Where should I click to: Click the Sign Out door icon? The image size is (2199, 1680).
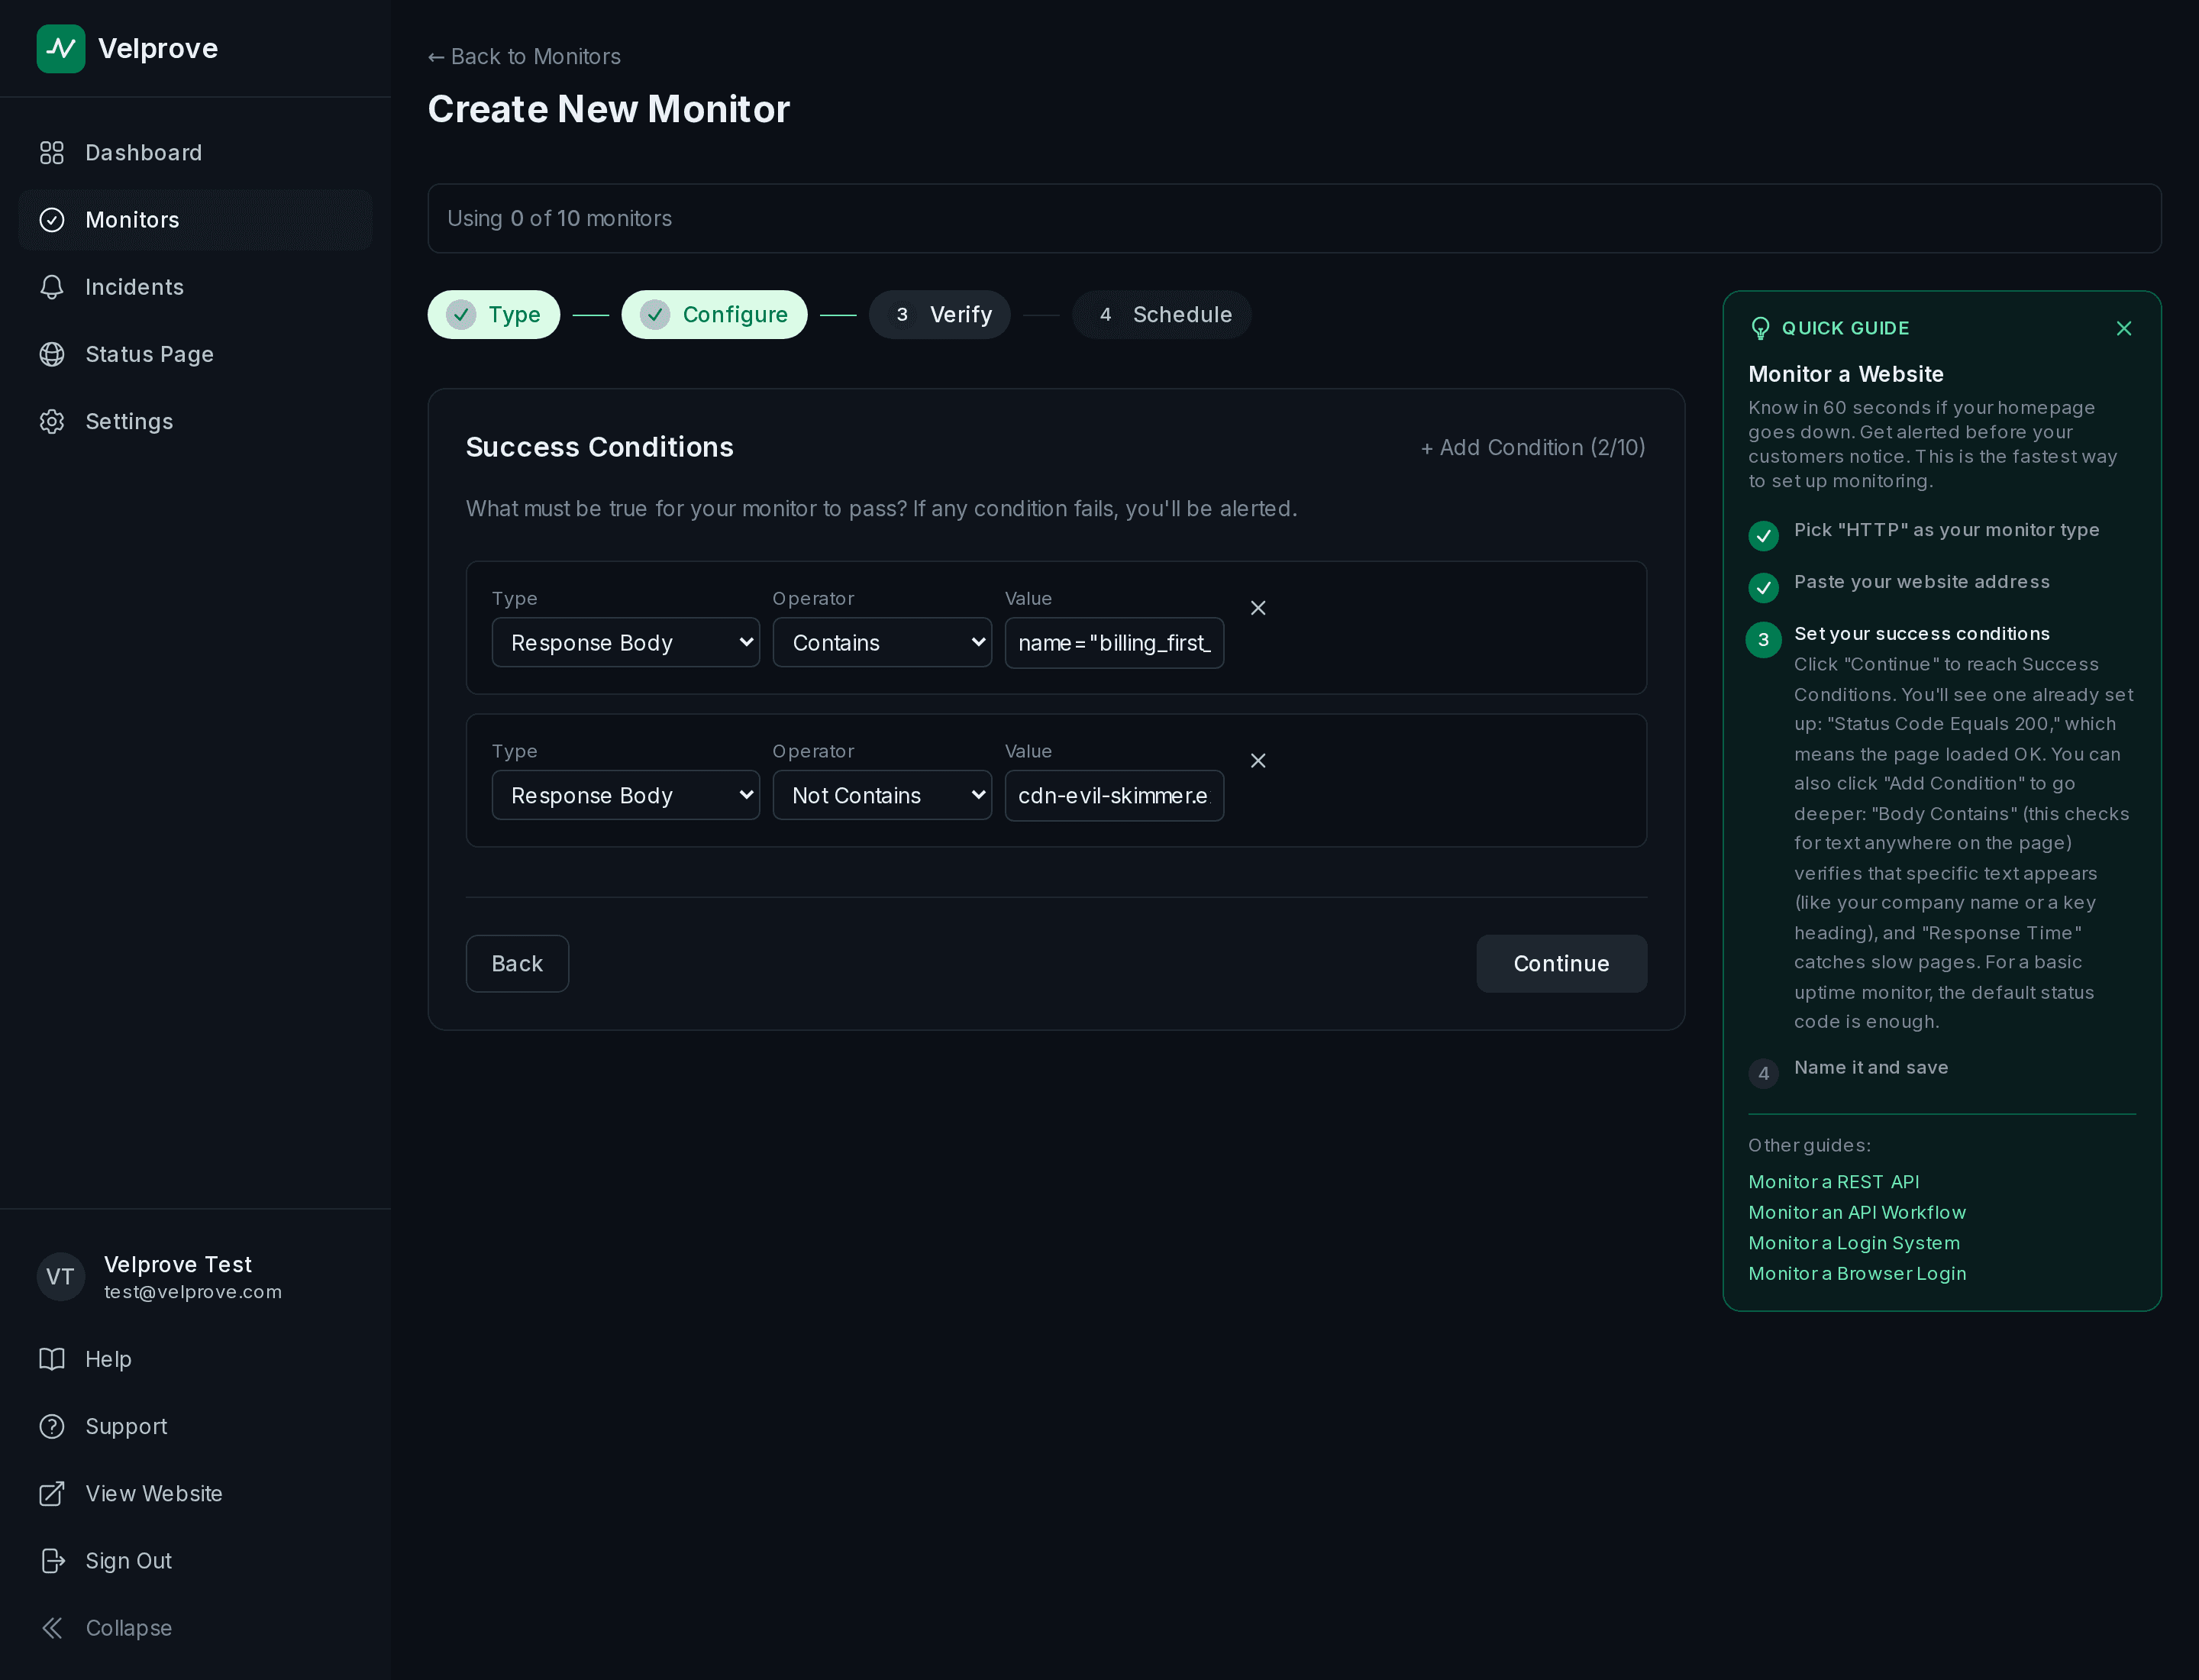51,1560
